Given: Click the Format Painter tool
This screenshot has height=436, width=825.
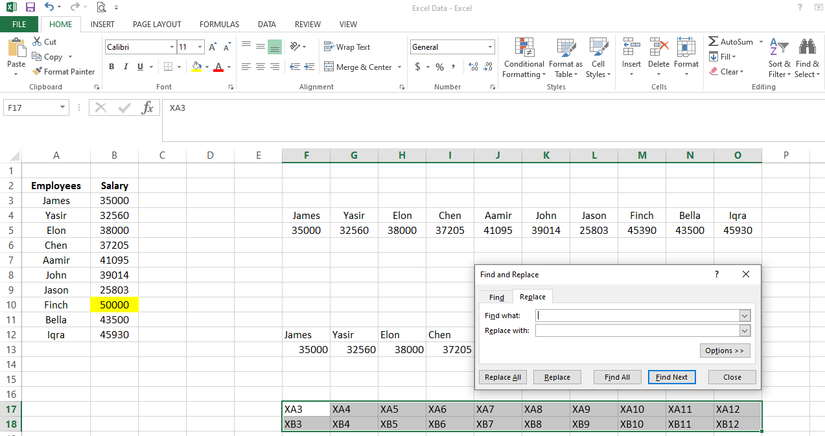Looking at the screenshot, I should point(63,71).
